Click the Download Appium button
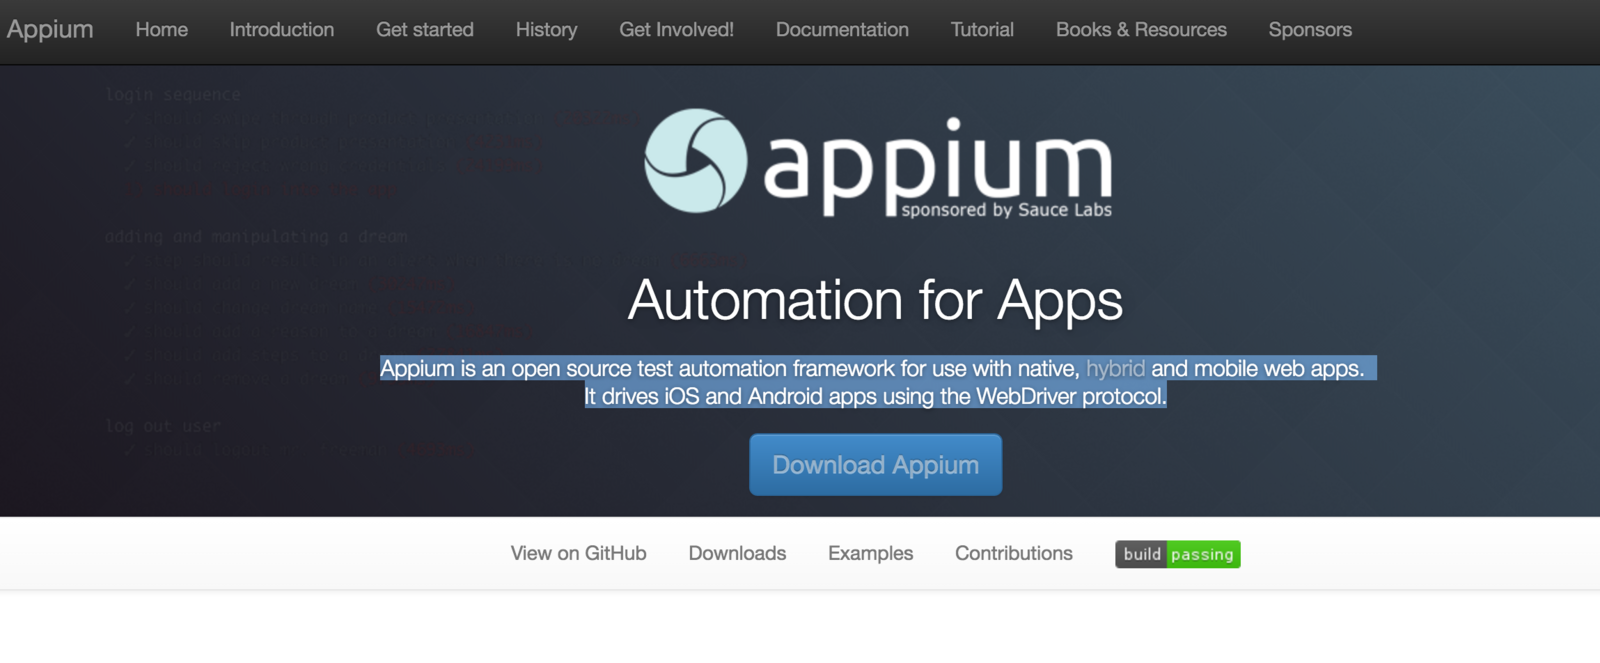Viewport: 1600px width, 663px height. tap(875, 465)
